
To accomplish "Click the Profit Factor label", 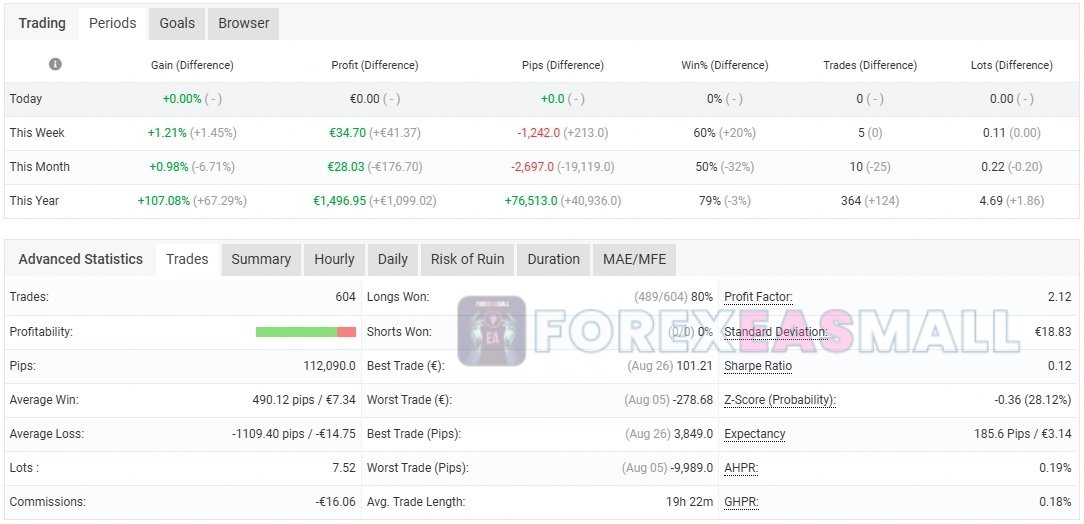I will click(758, 297).
